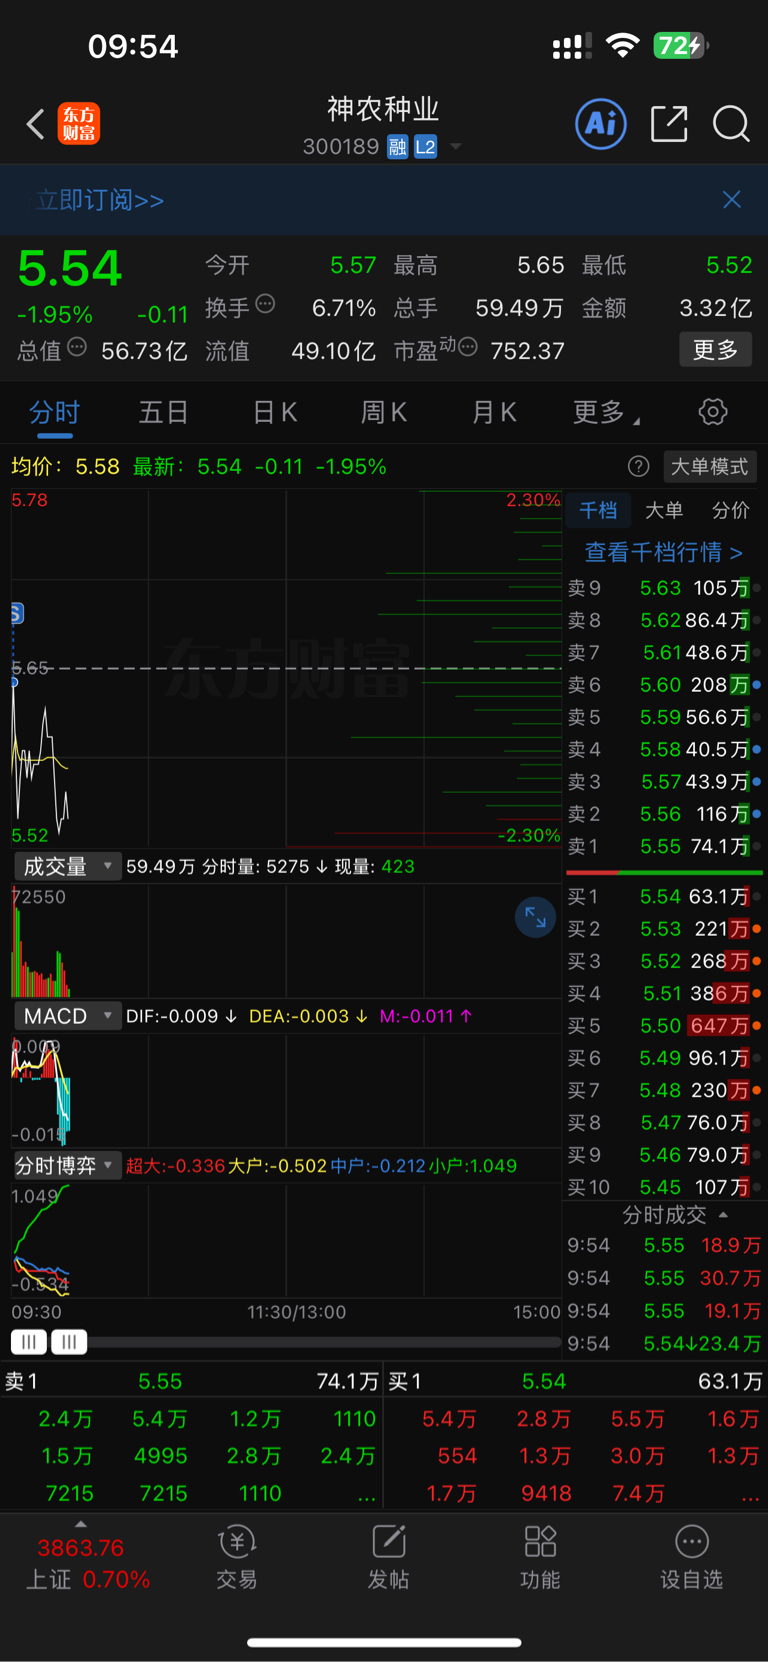
Task: Open the 功能 functions icon
Action: tap(540, 1557)
